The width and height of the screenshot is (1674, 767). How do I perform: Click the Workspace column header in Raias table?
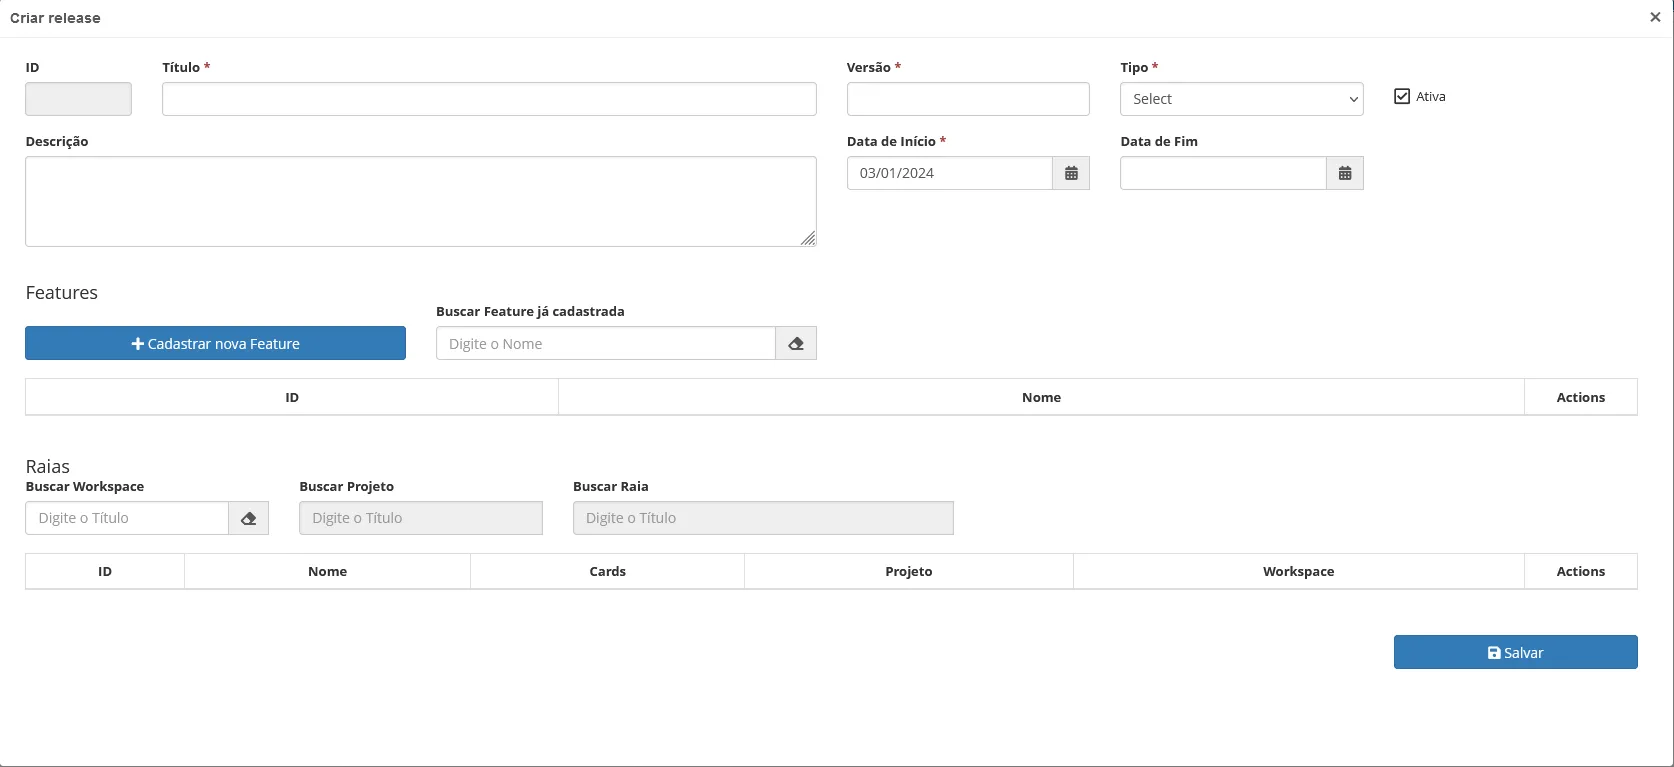pyautogui.click(x=1298, y=571)
